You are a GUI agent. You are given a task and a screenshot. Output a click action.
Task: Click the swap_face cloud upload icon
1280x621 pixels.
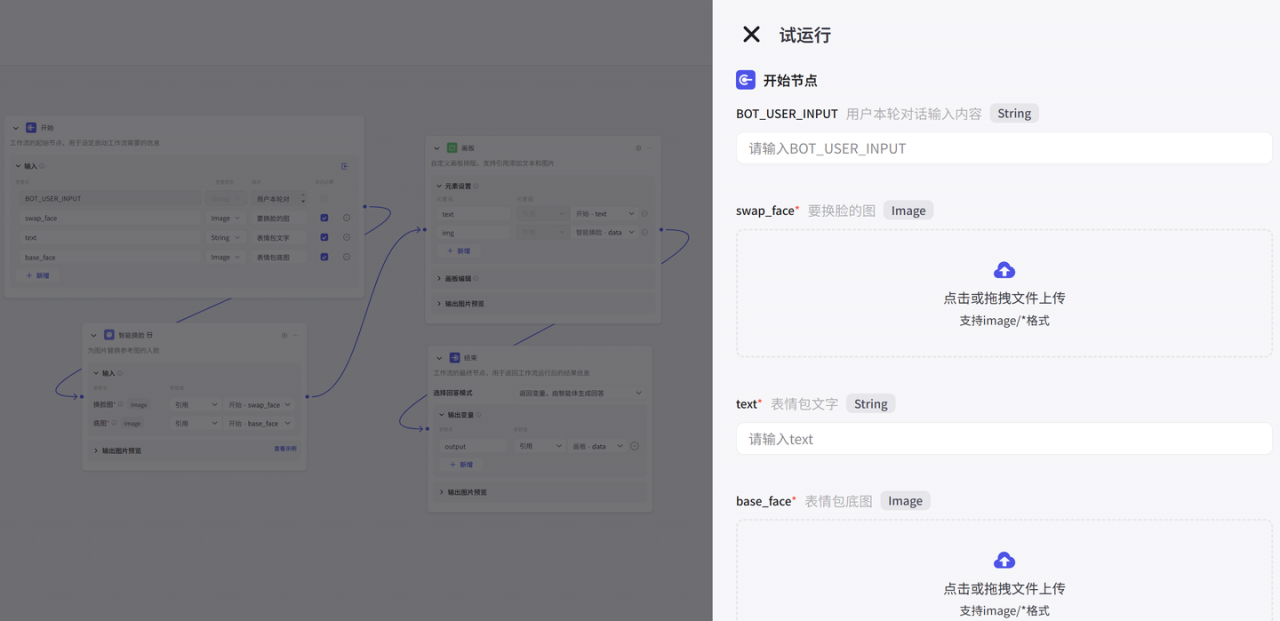[x=1004, y=270]
